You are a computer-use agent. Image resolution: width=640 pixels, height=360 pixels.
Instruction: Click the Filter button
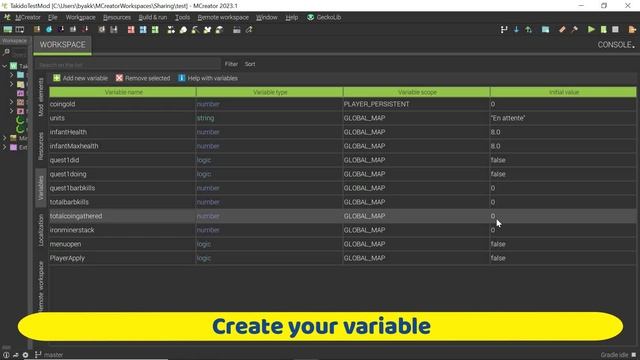231,64
